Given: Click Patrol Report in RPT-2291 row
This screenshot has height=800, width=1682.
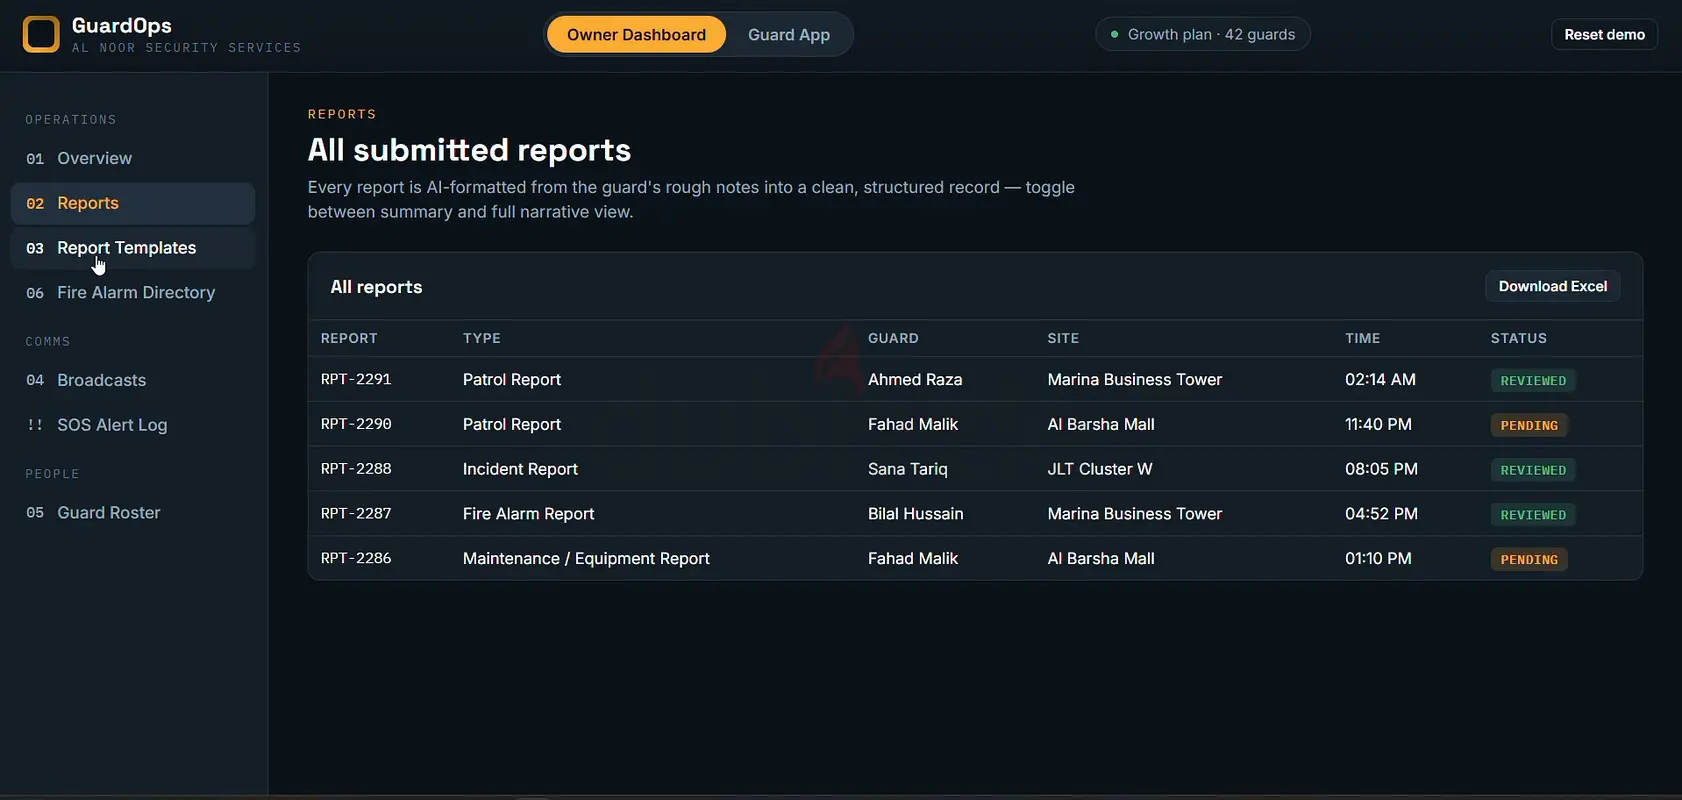Looking at the screenshot, I should click(x=512, y=380).
